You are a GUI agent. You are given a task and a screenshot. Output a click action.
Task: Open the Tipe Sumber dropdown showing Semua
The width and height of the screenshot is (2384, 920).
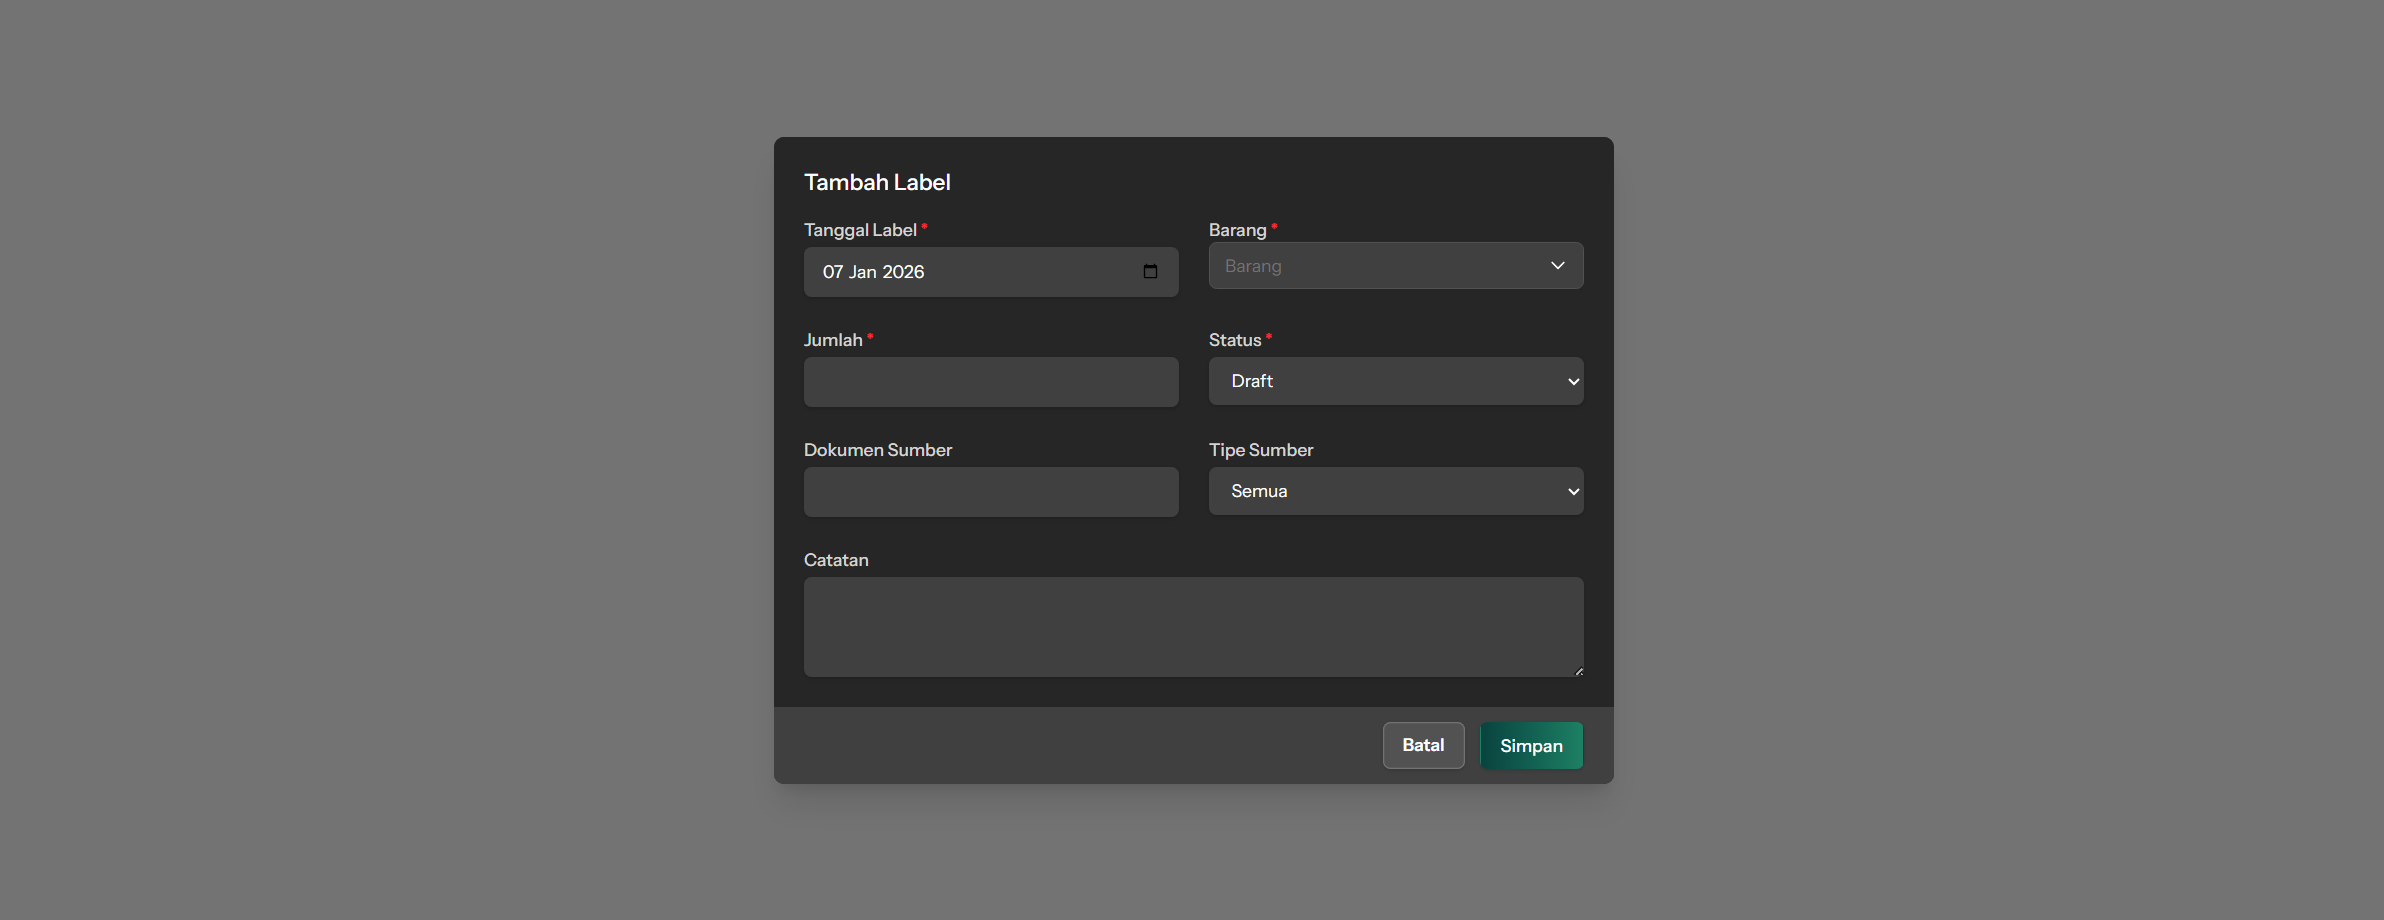(1395, 491)
